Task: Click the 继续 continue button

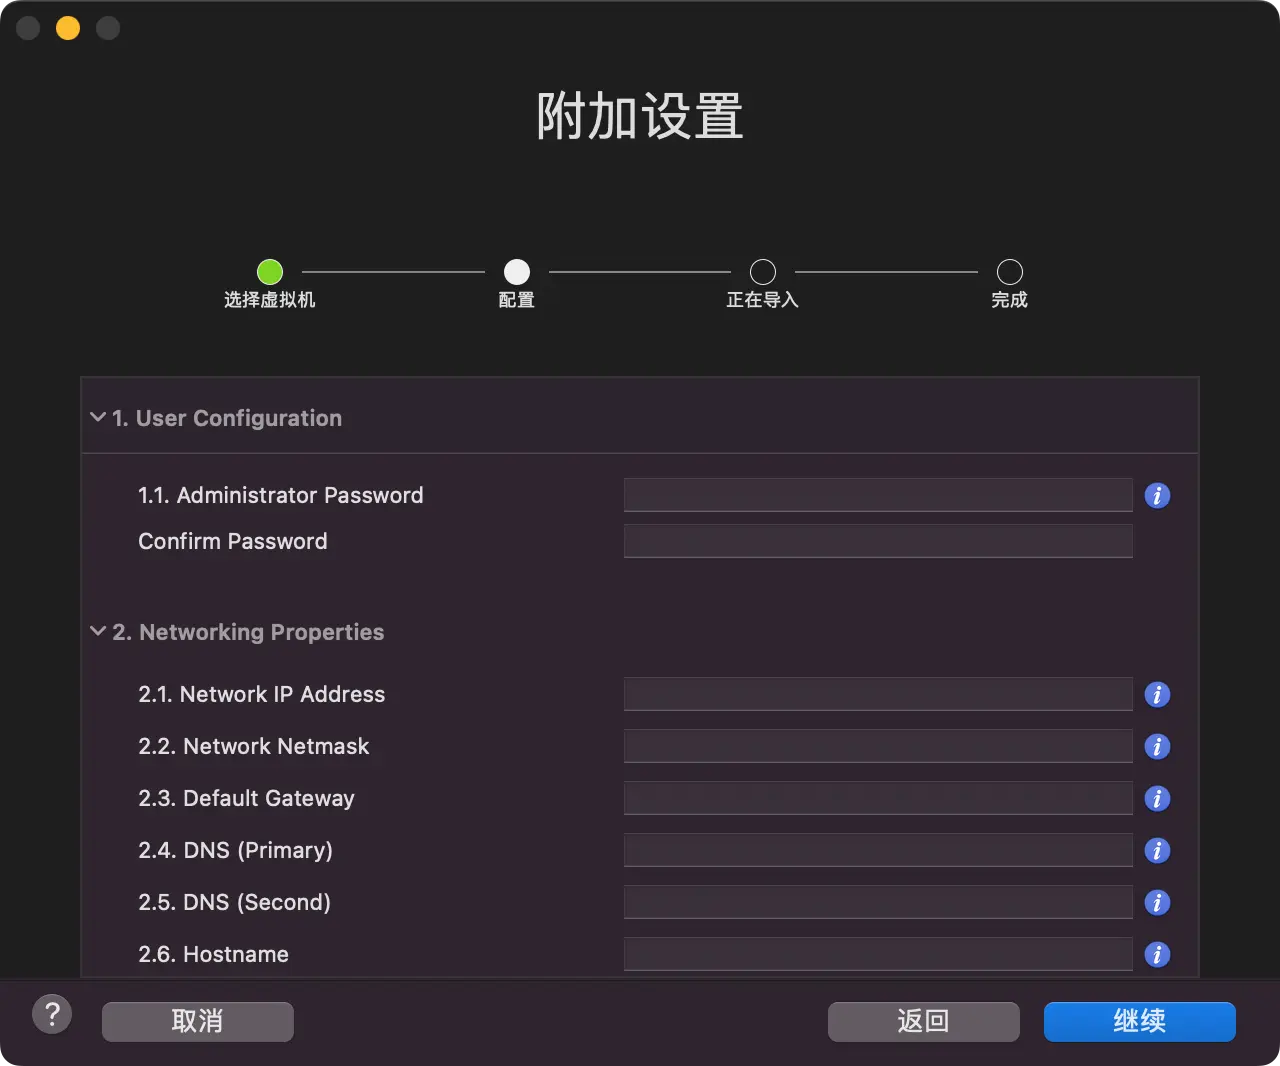Action: point(1139,1021)
